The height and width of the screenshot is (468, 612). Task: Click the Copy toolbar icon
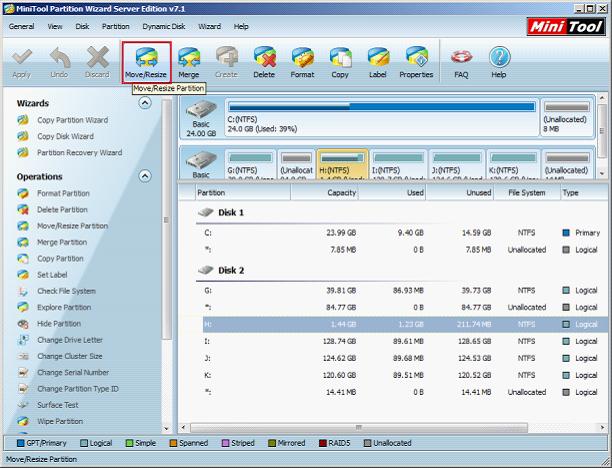point(340,62)
